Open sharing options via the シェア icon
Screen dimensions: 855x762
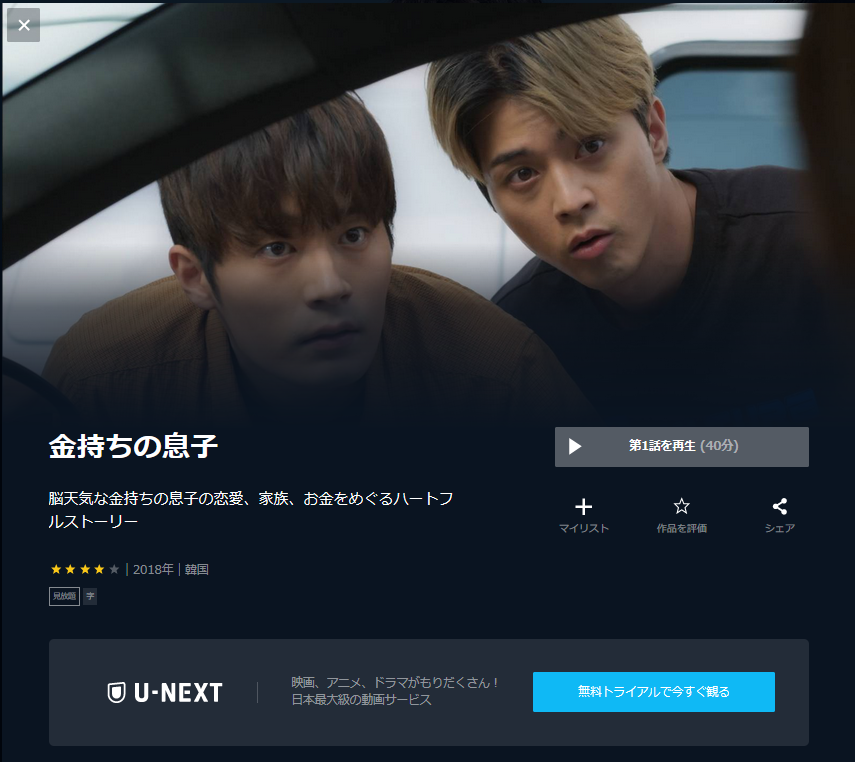780,506
